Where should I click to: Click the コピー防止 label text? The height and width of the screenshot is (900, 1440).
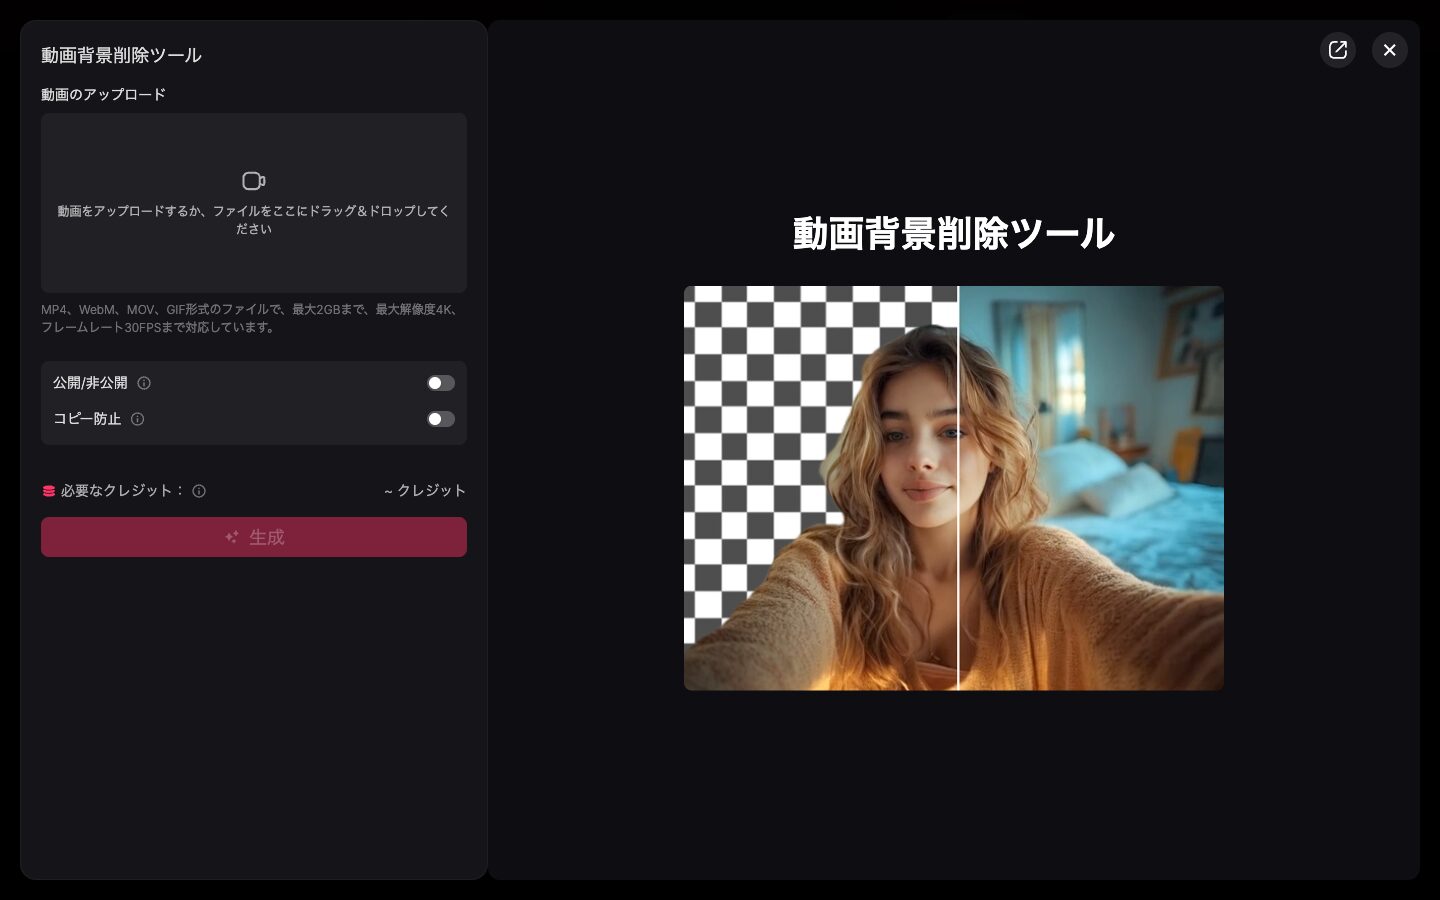coord(87,419)
